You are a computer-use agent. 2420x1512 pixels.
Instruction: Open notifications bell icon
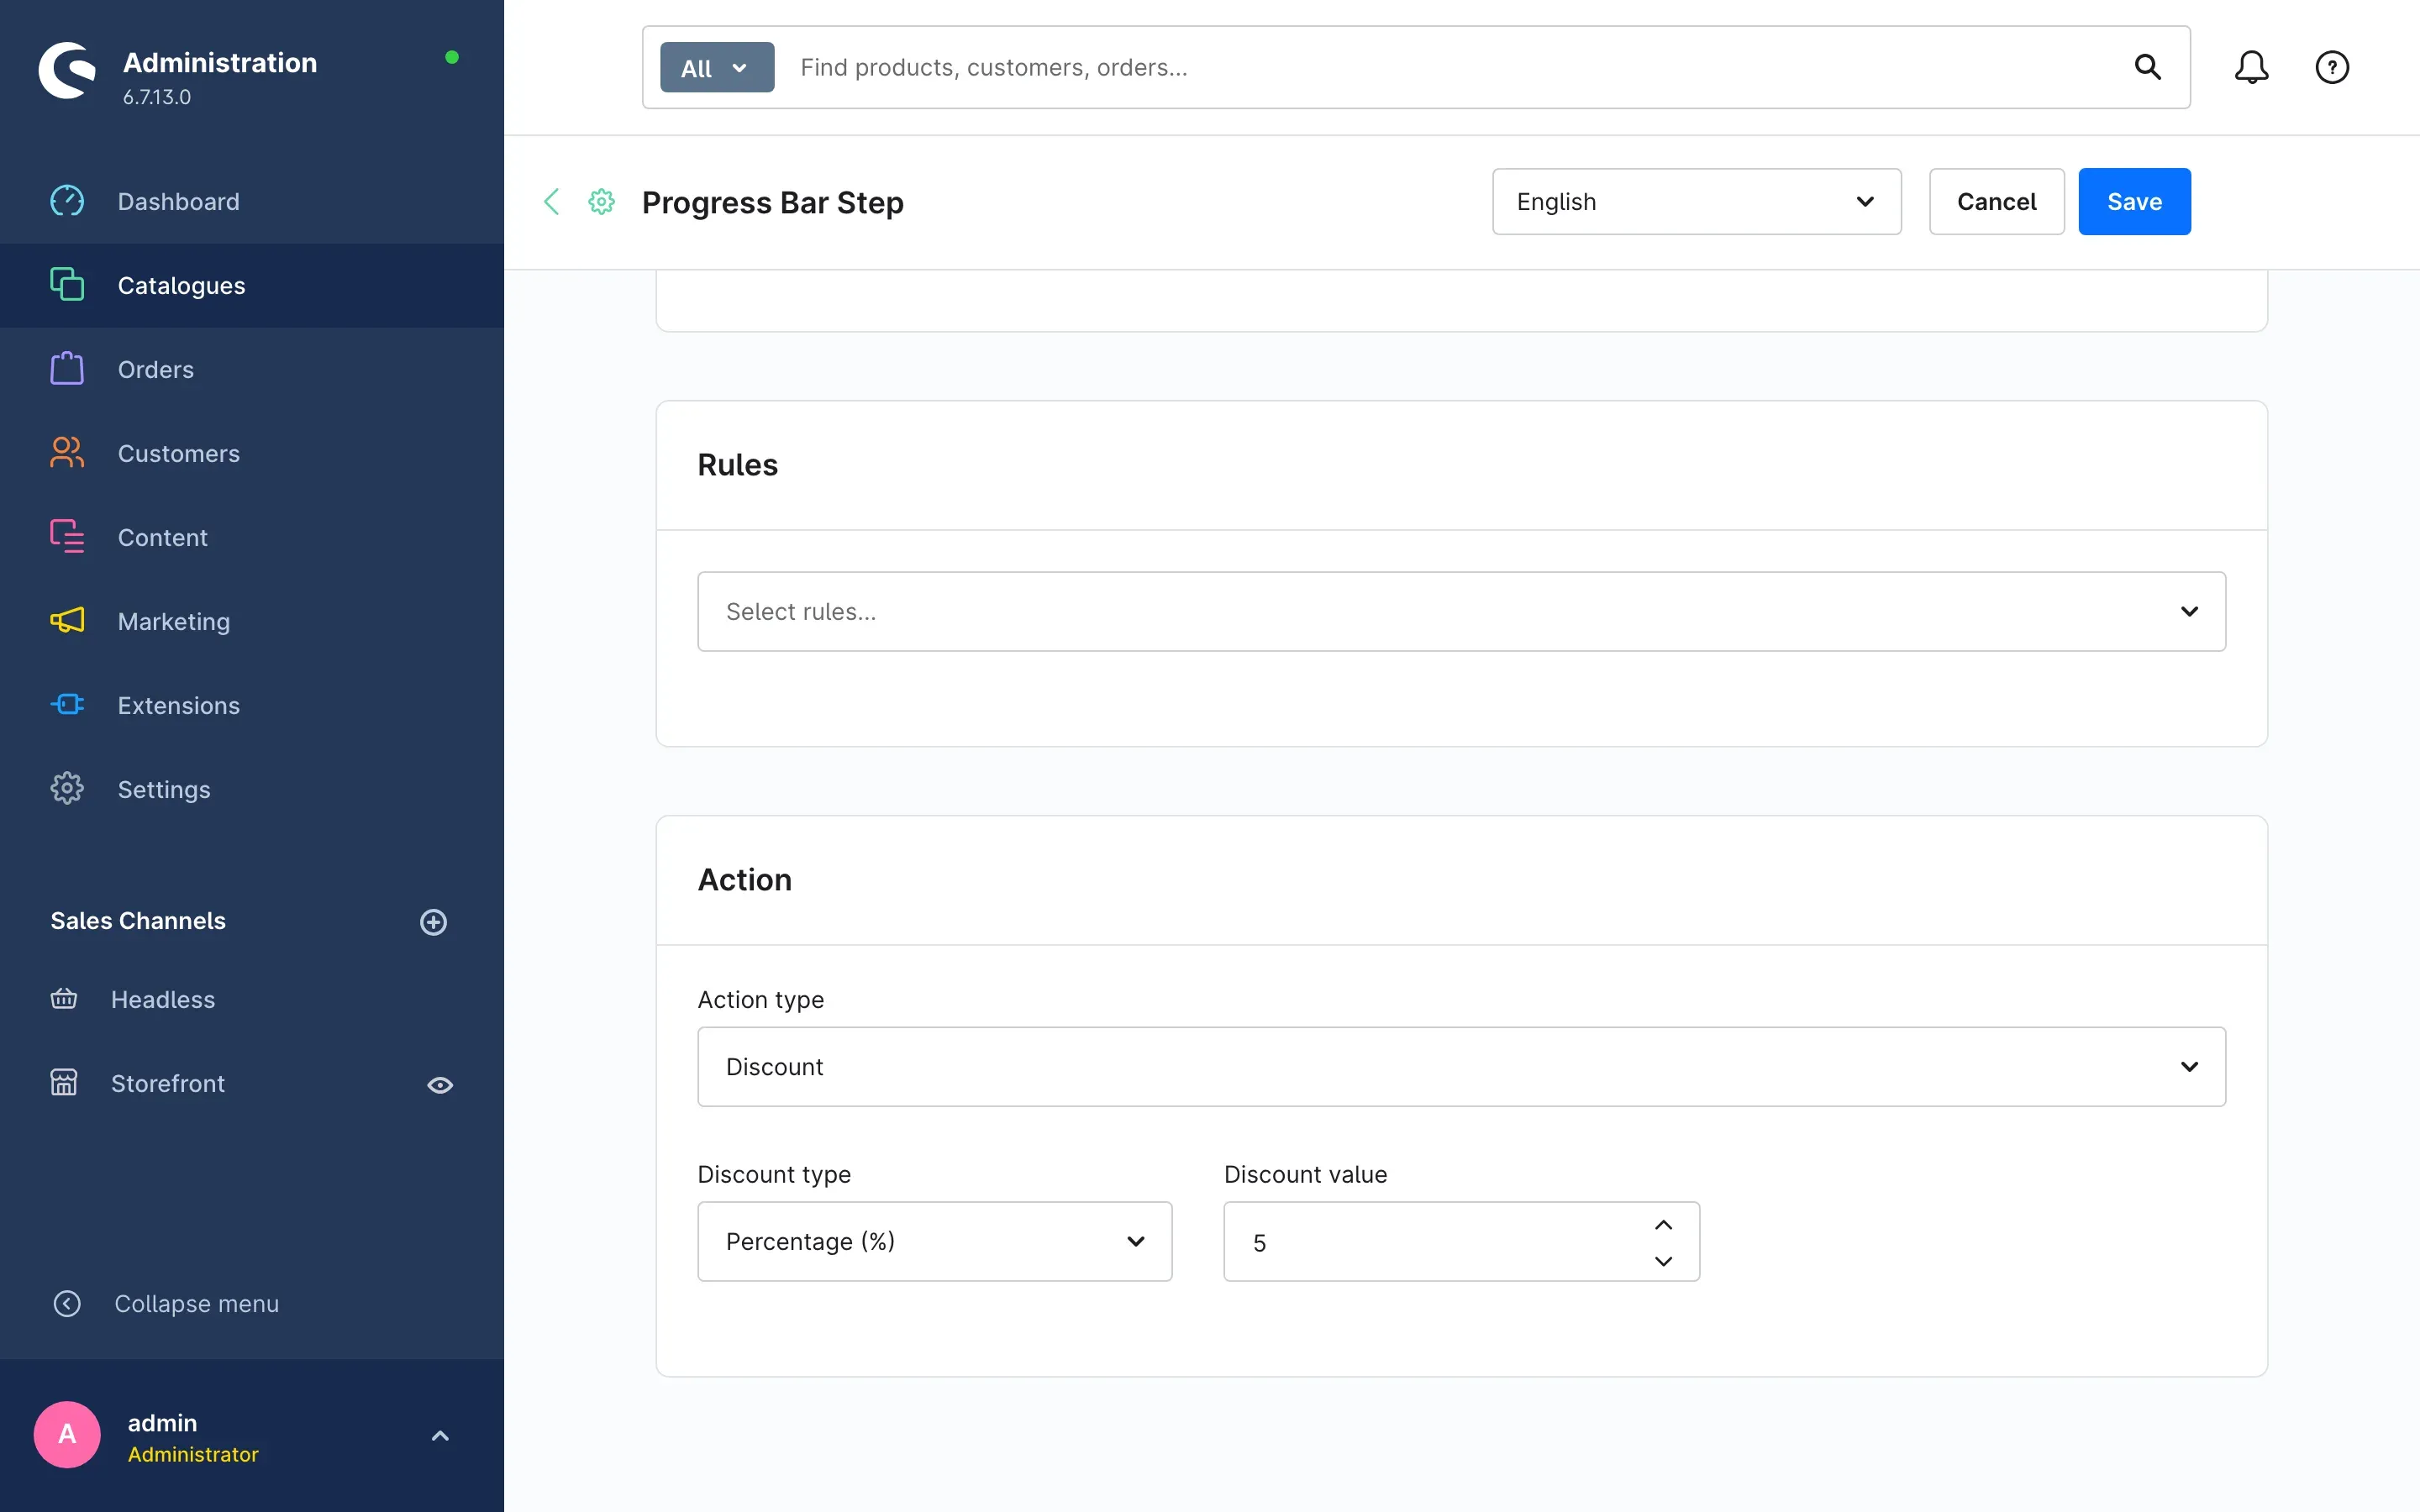2251,67
